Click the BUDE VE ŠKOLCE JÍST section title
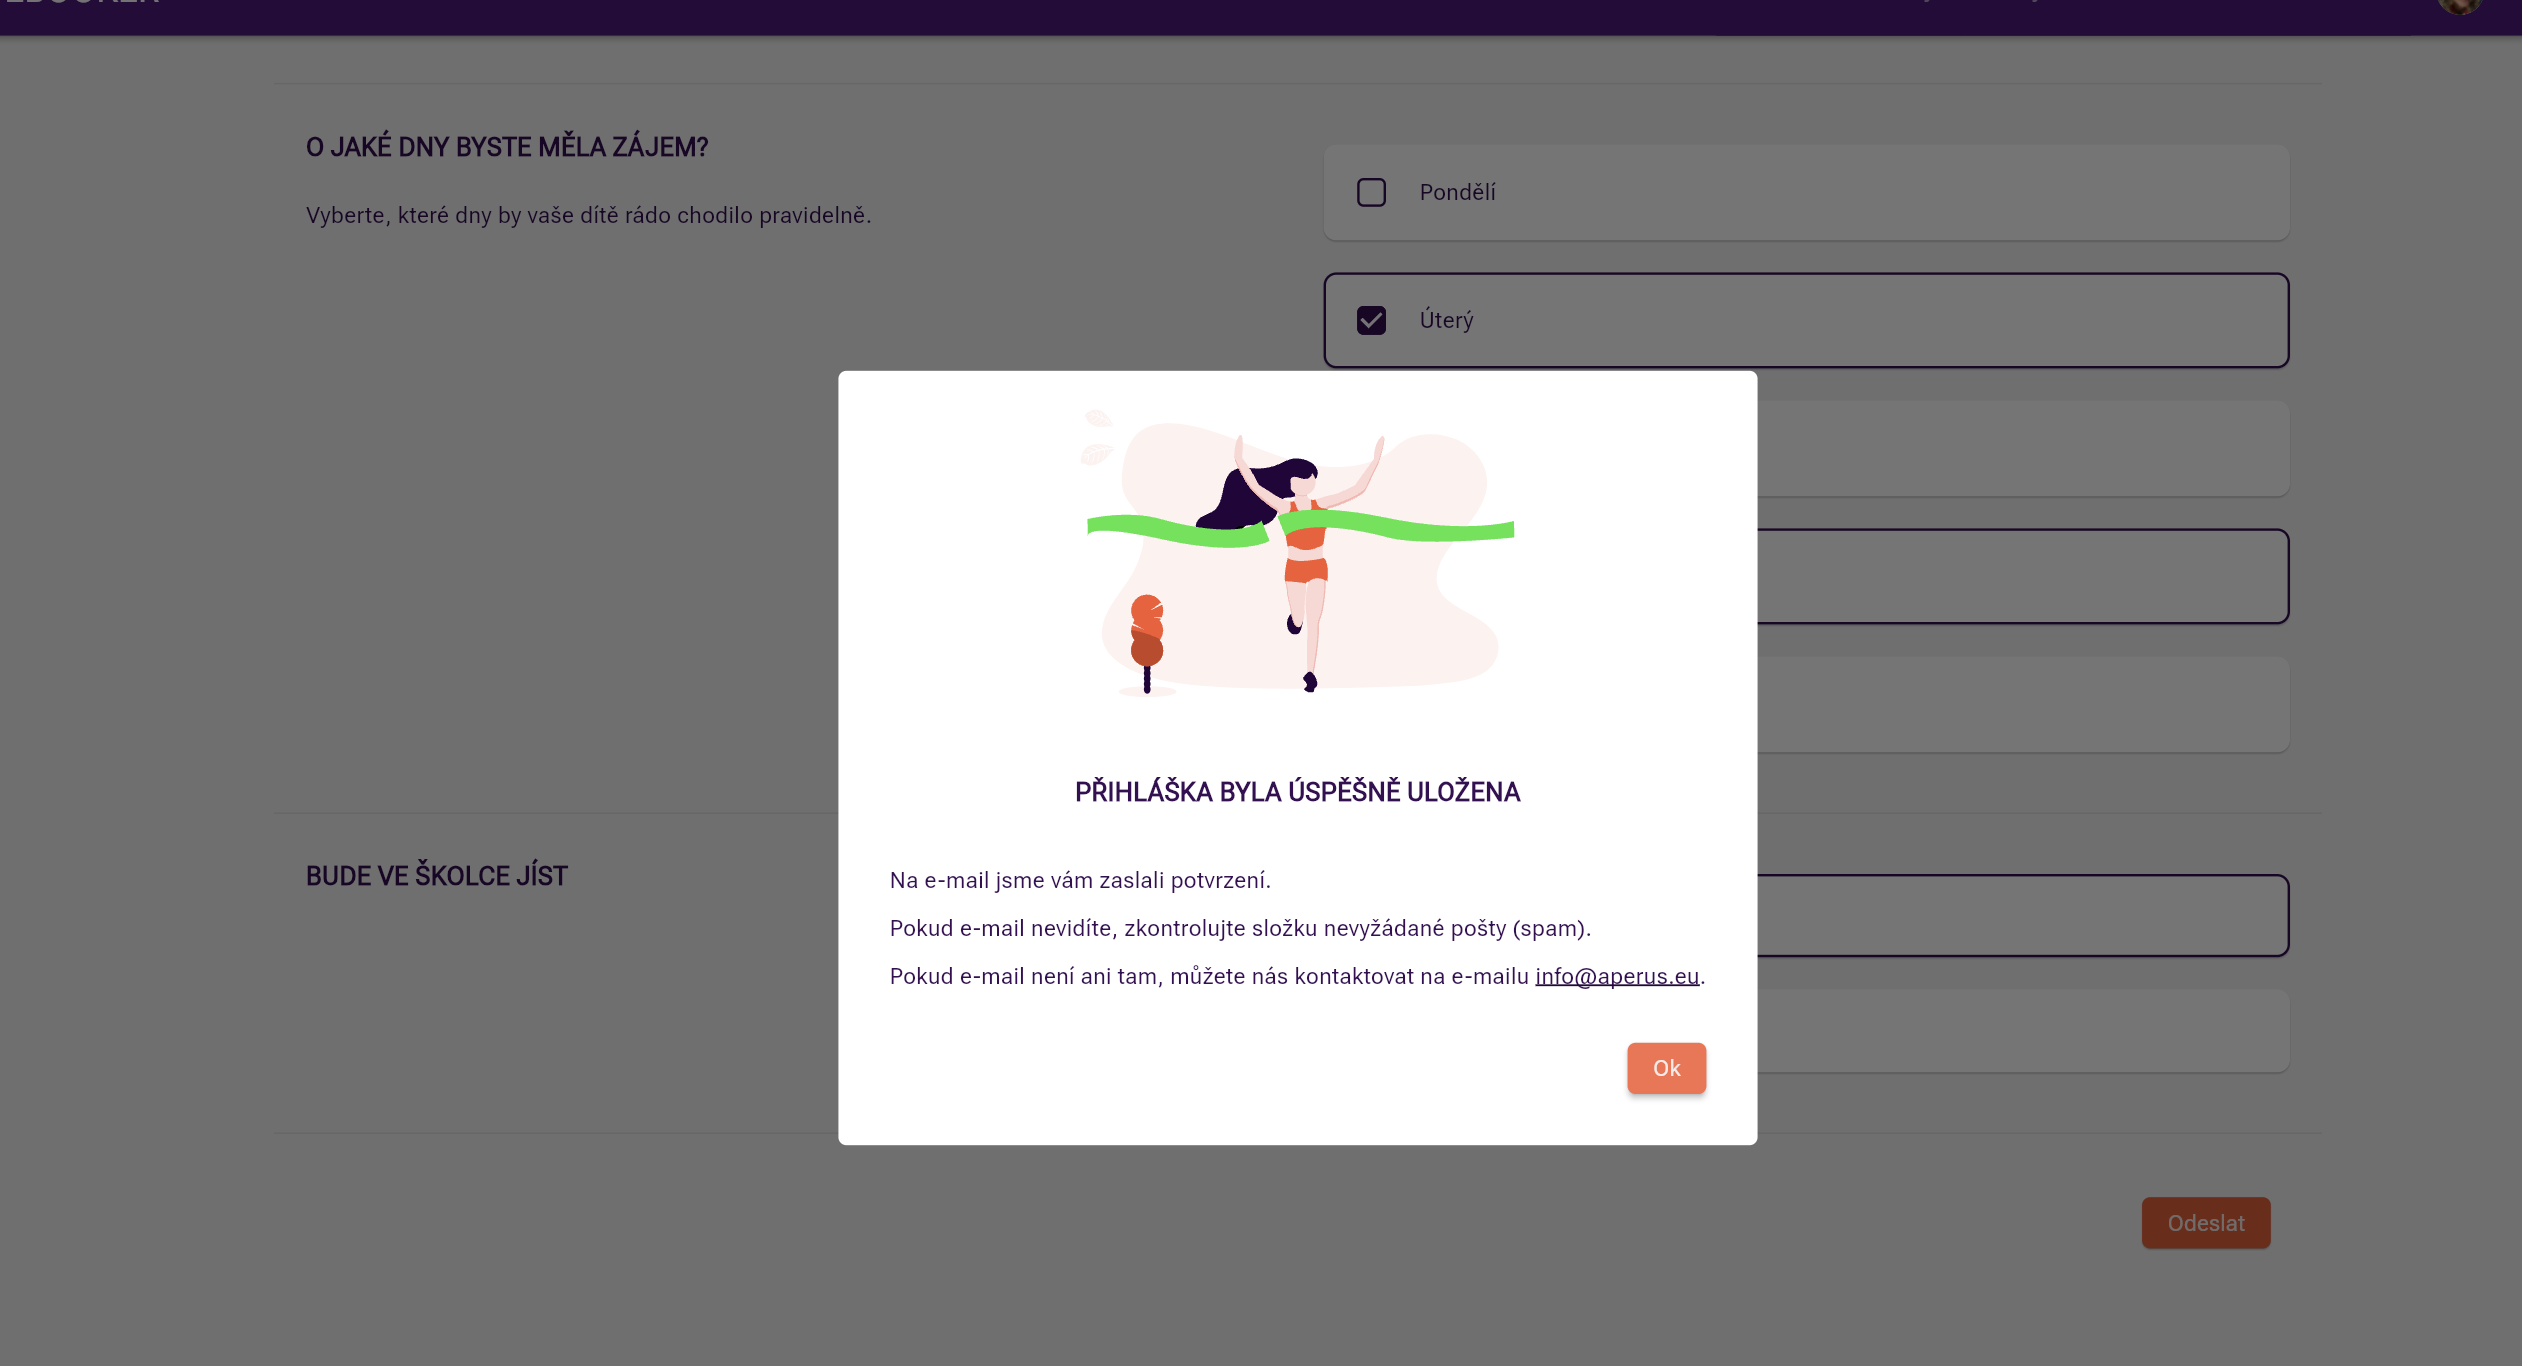 point(437,875)
